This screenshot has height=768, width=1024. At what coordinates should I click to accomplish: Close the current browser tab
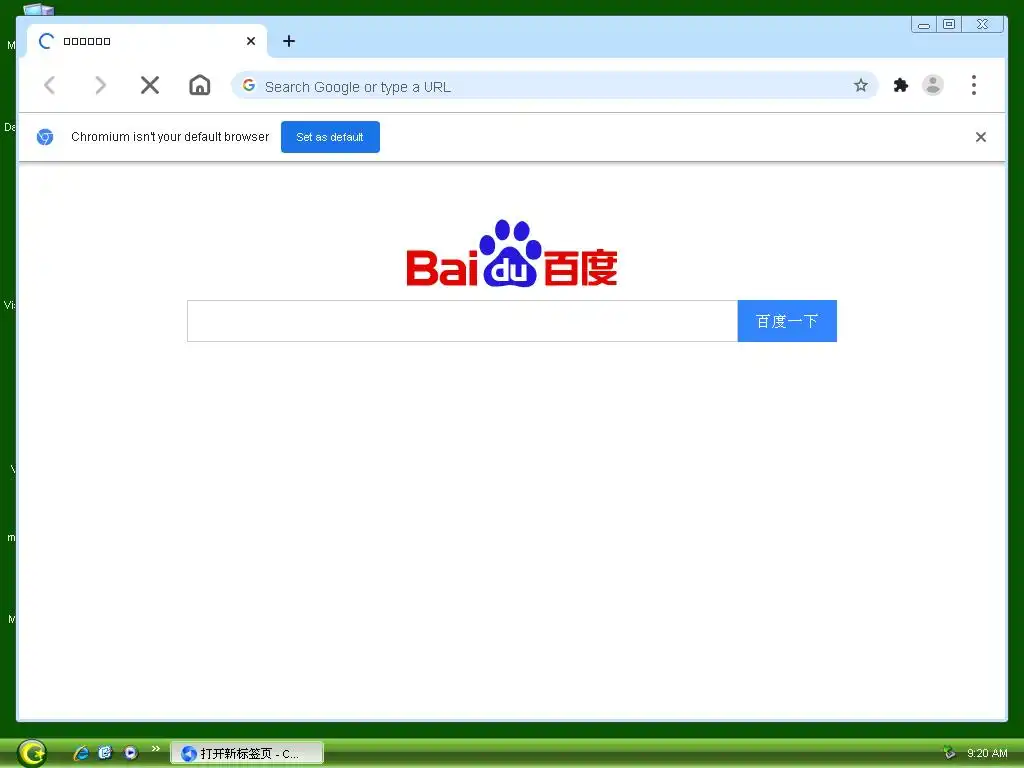click(251, 41)
